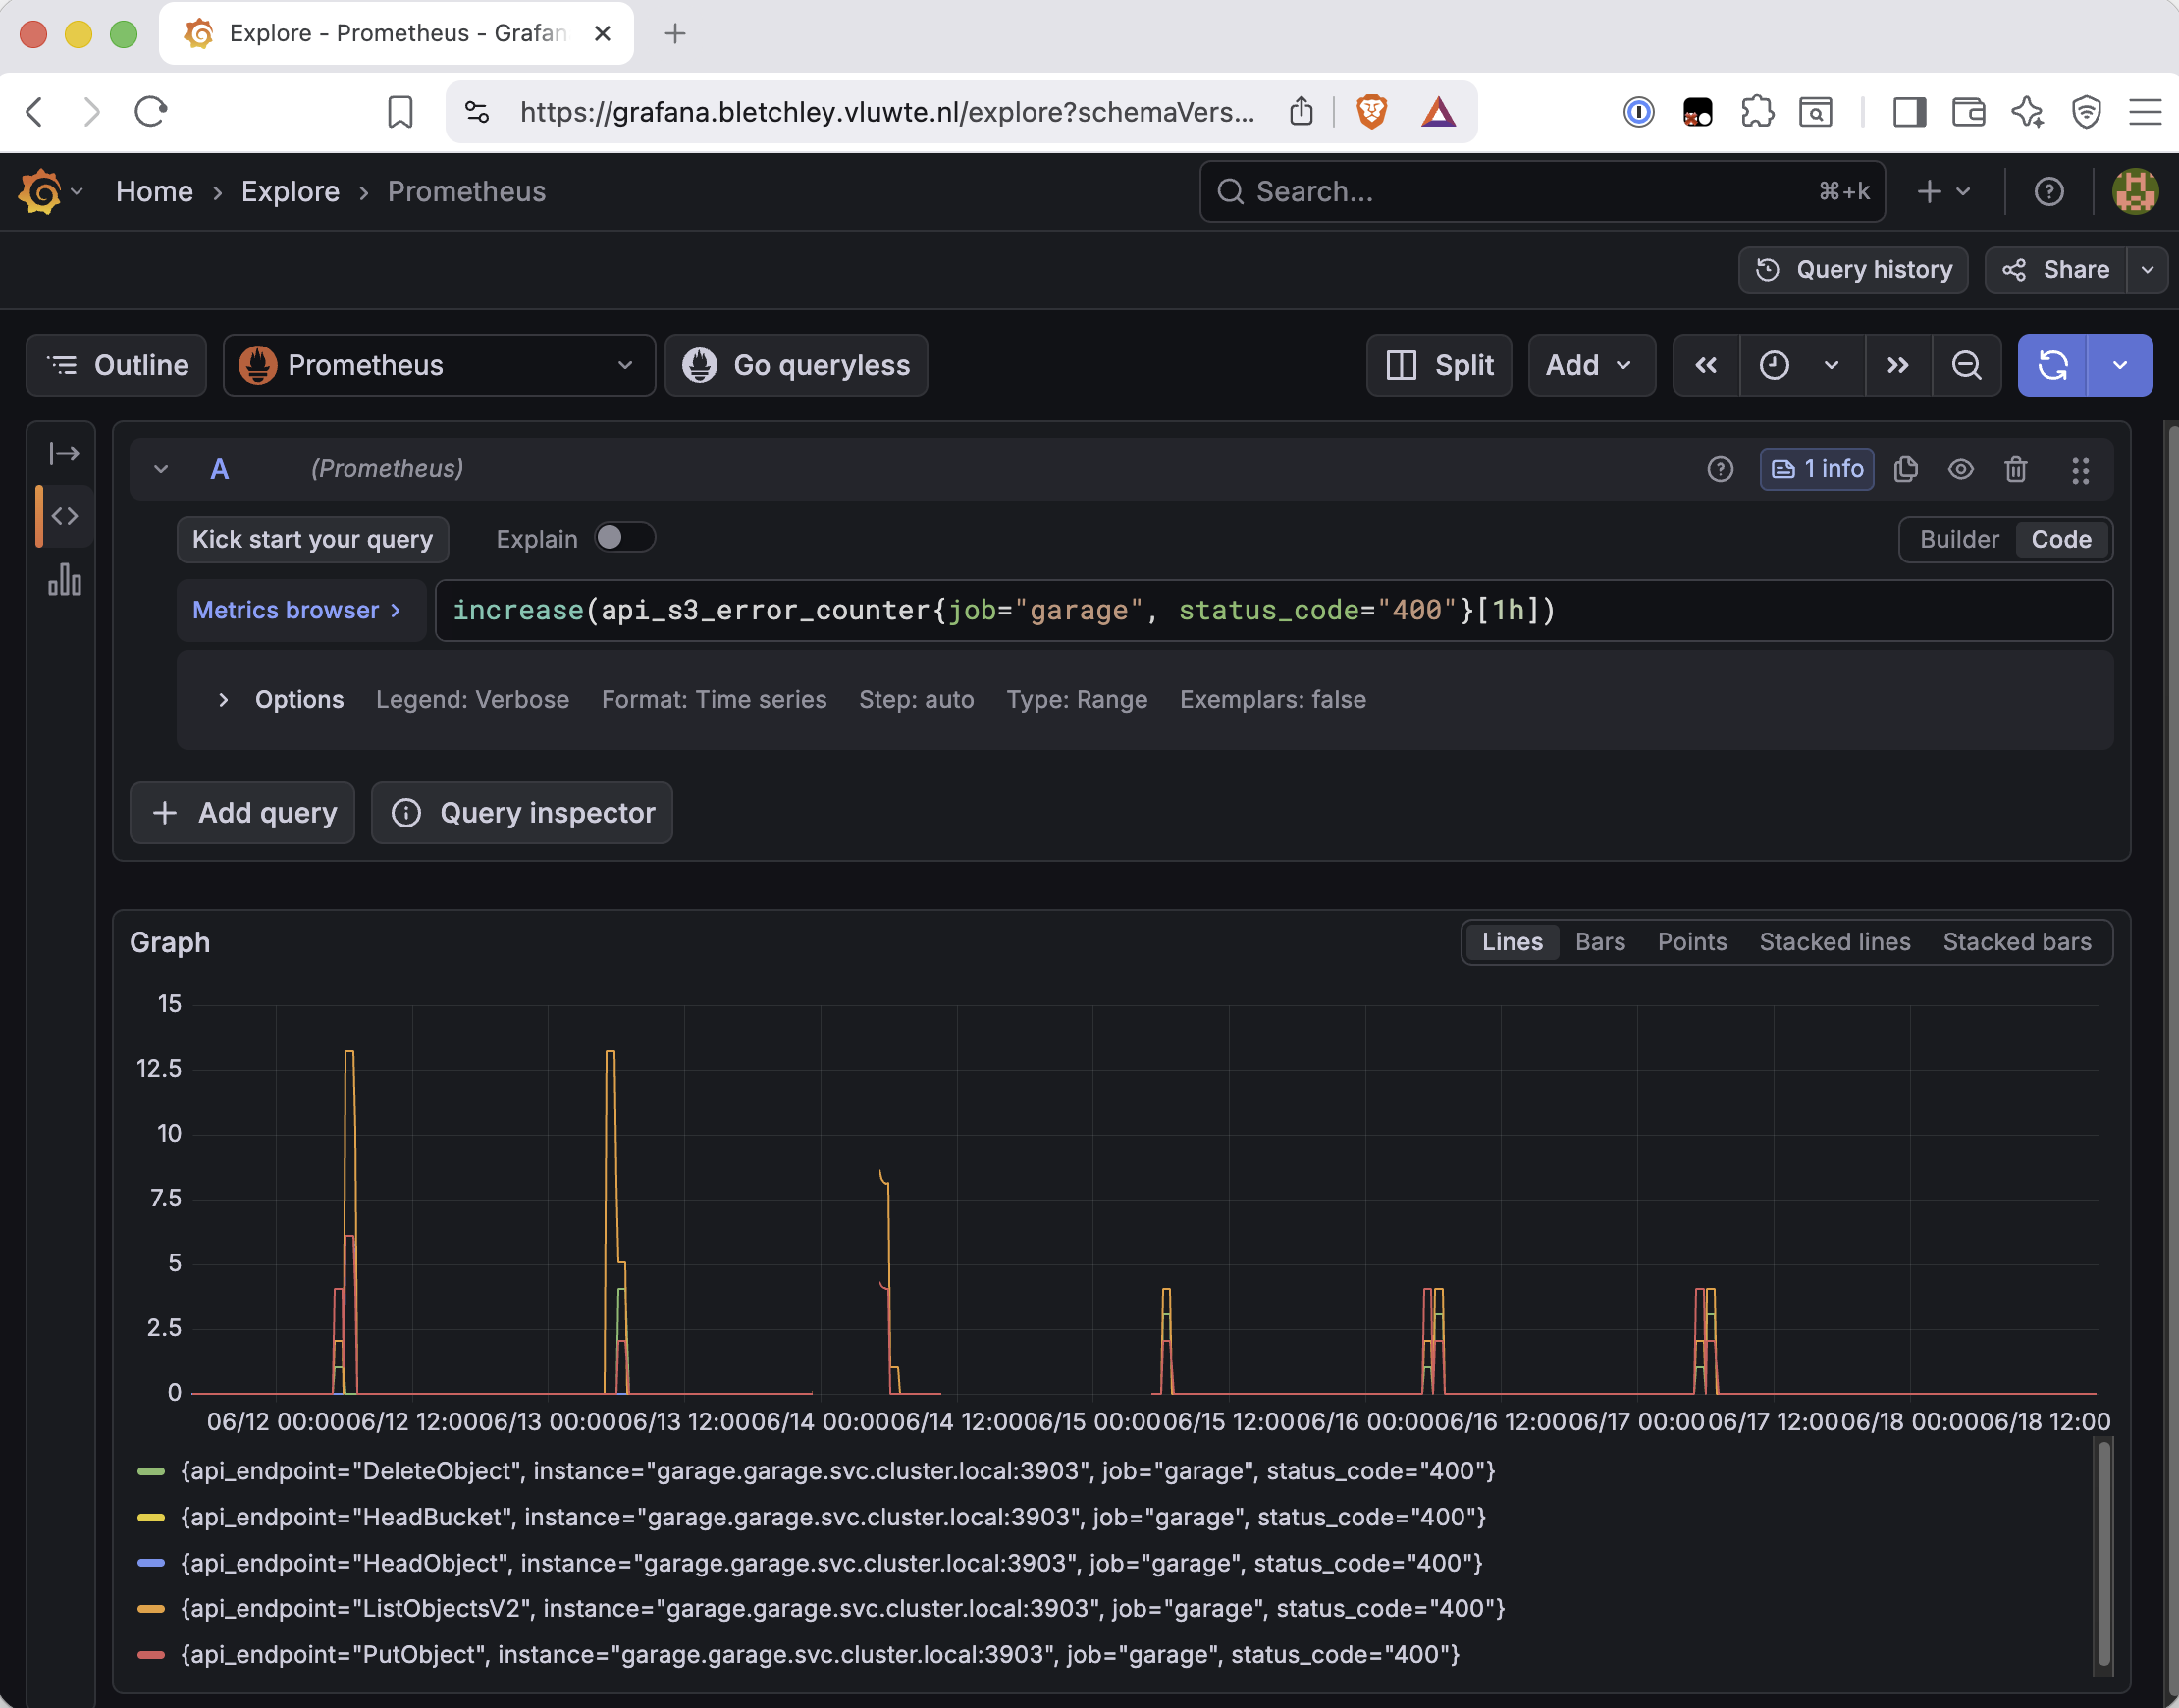Open the auto-refresh interval dropdown
This screenshot has width=2179, height=1708.
tap(2119, 365)
